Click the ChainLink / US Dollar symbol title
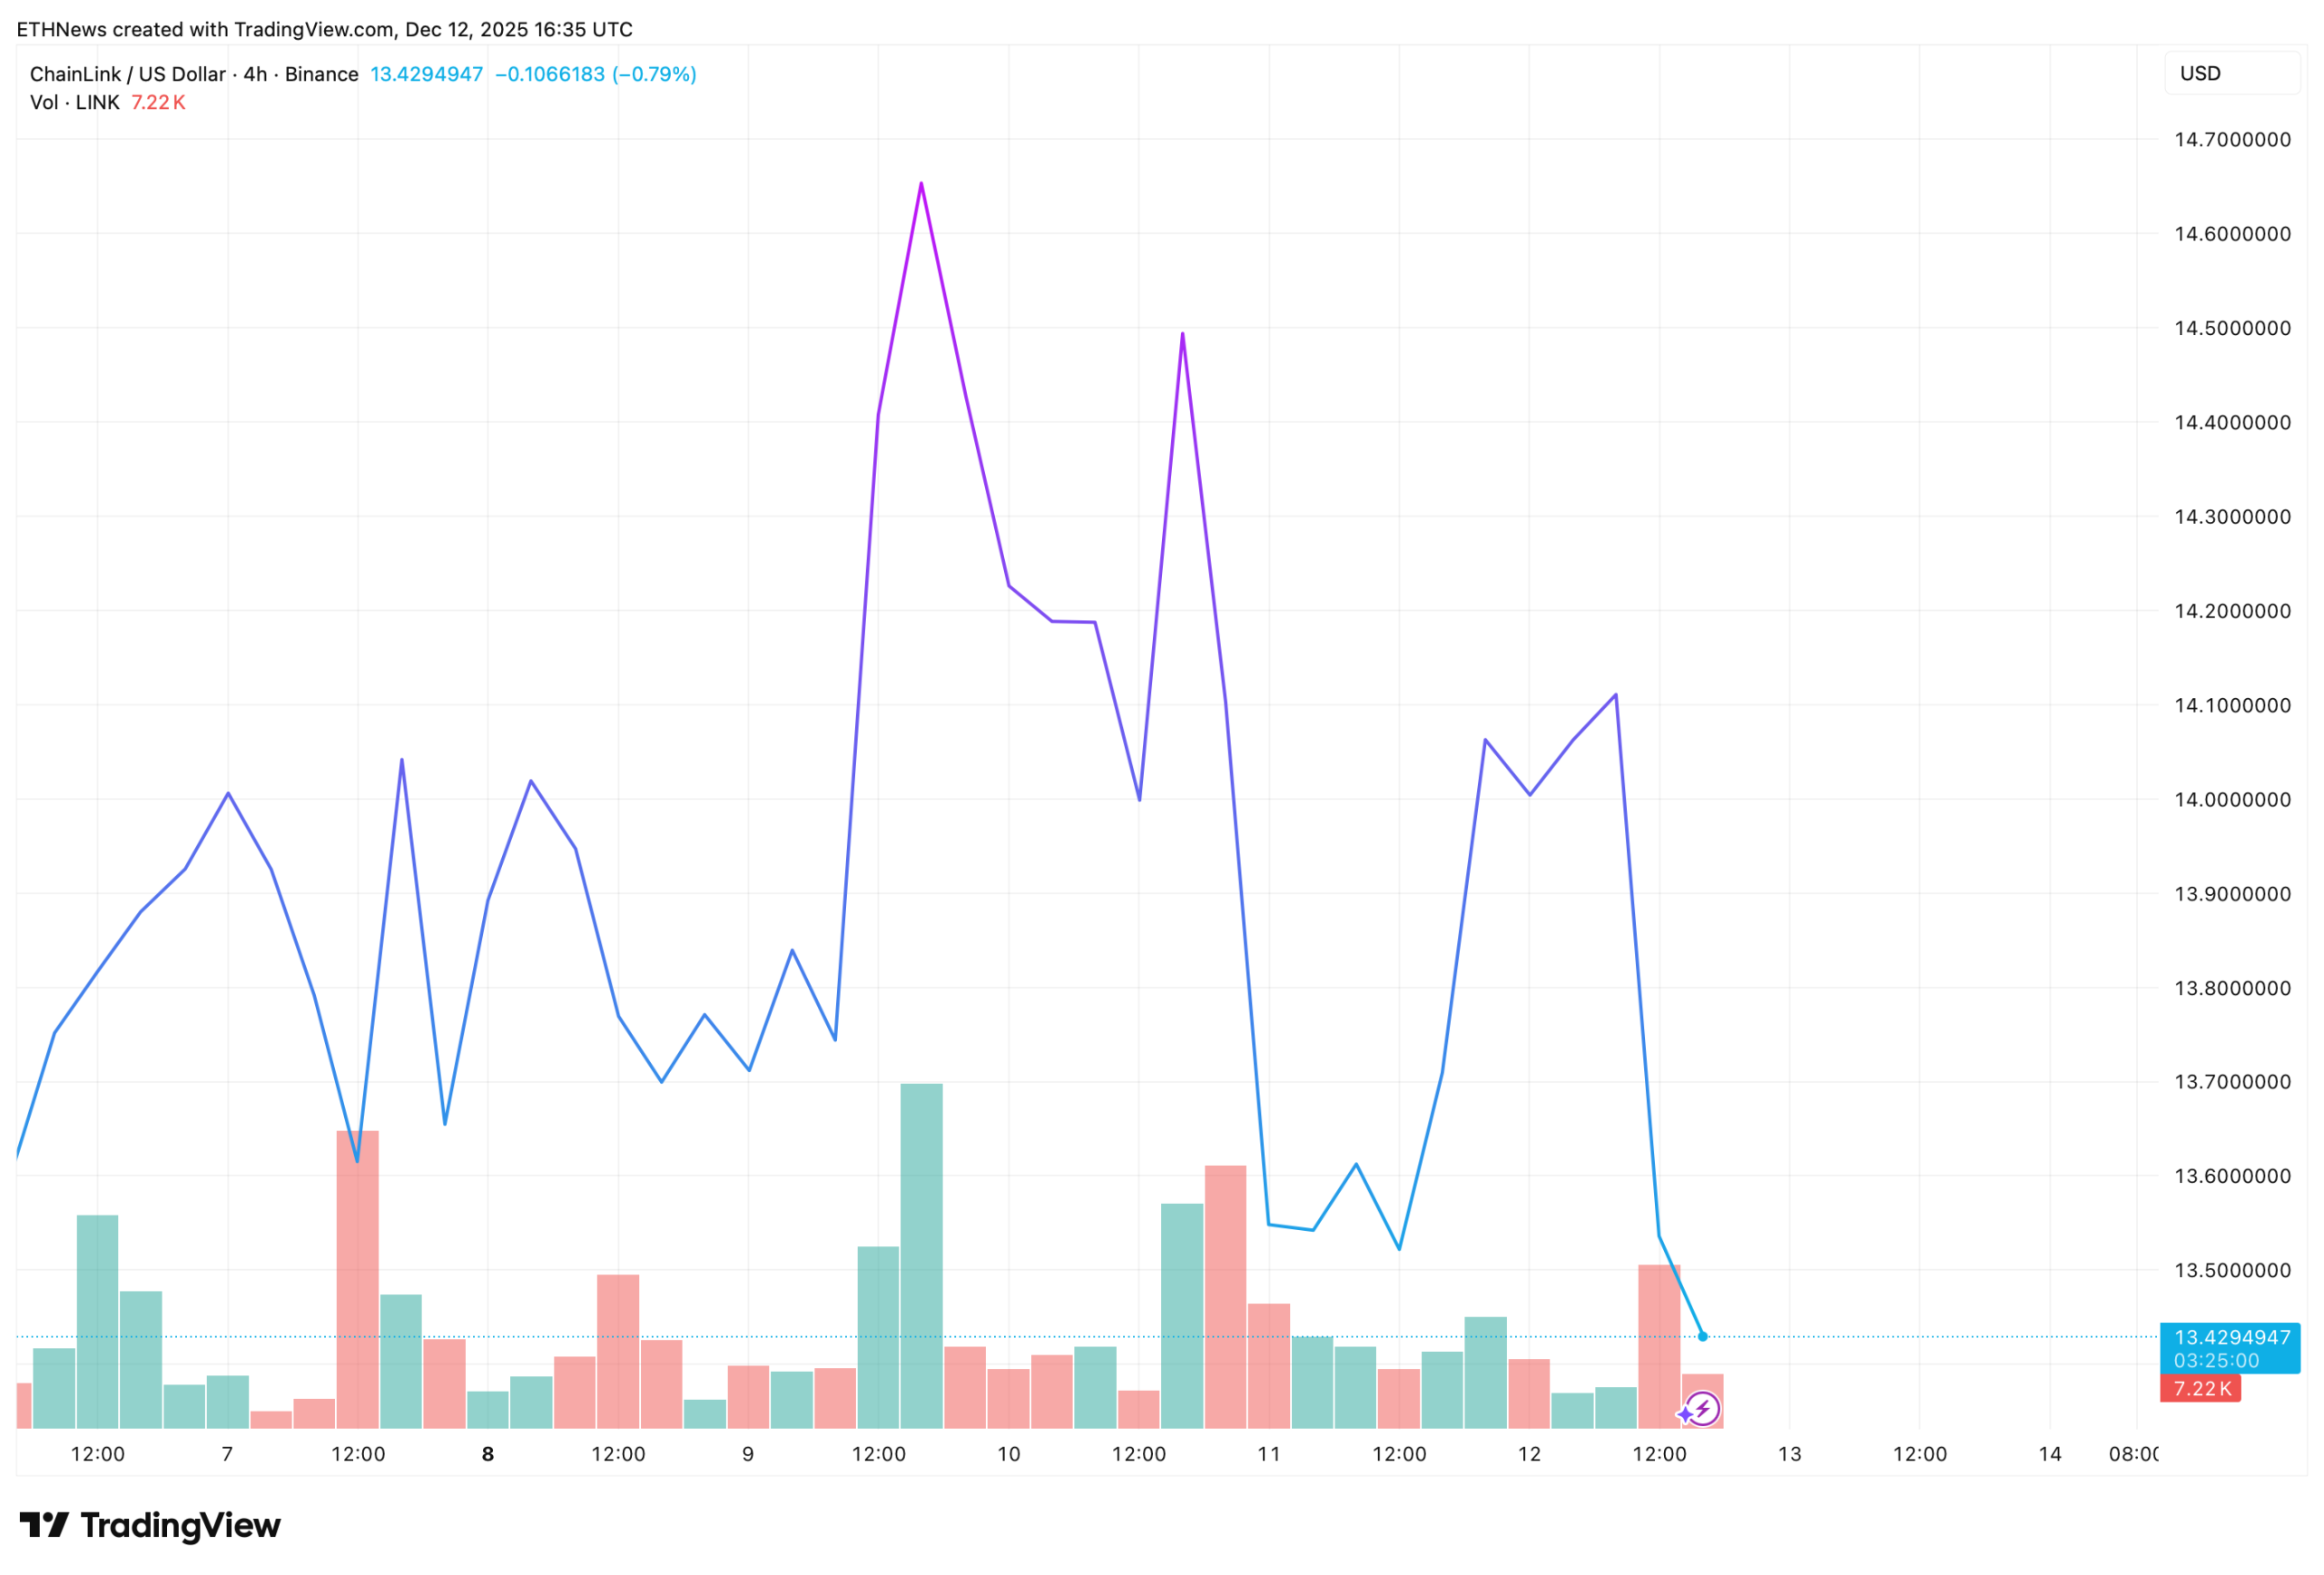The width and height of the screenshot is (2324, 1575). tap(127, 74)
